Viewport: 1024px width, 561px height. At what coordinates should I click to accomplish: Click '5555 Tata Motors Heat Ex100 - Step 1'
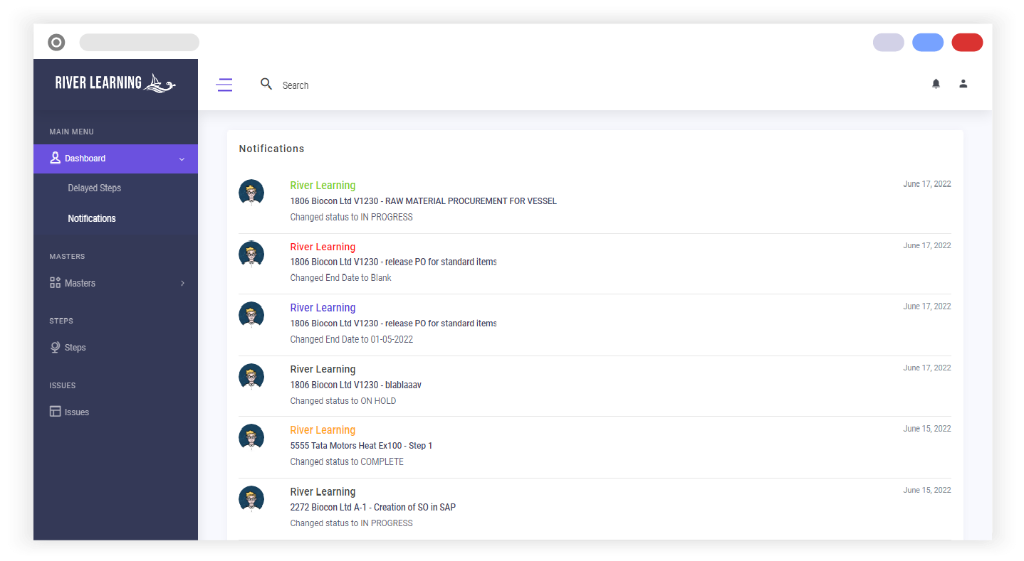[361, 445]
